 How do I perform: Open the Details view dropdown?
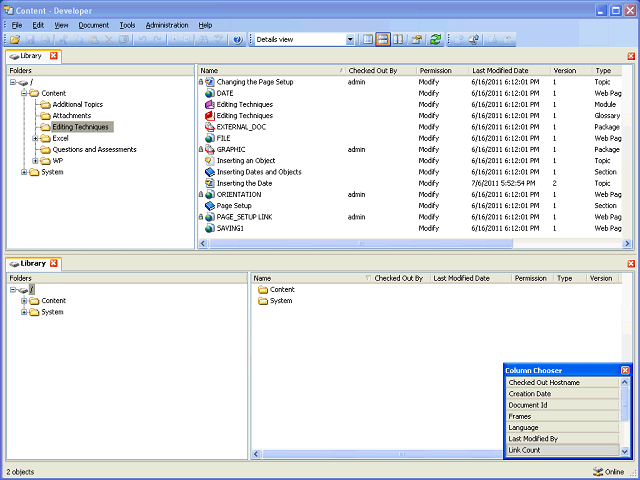[x=350, y=40]
